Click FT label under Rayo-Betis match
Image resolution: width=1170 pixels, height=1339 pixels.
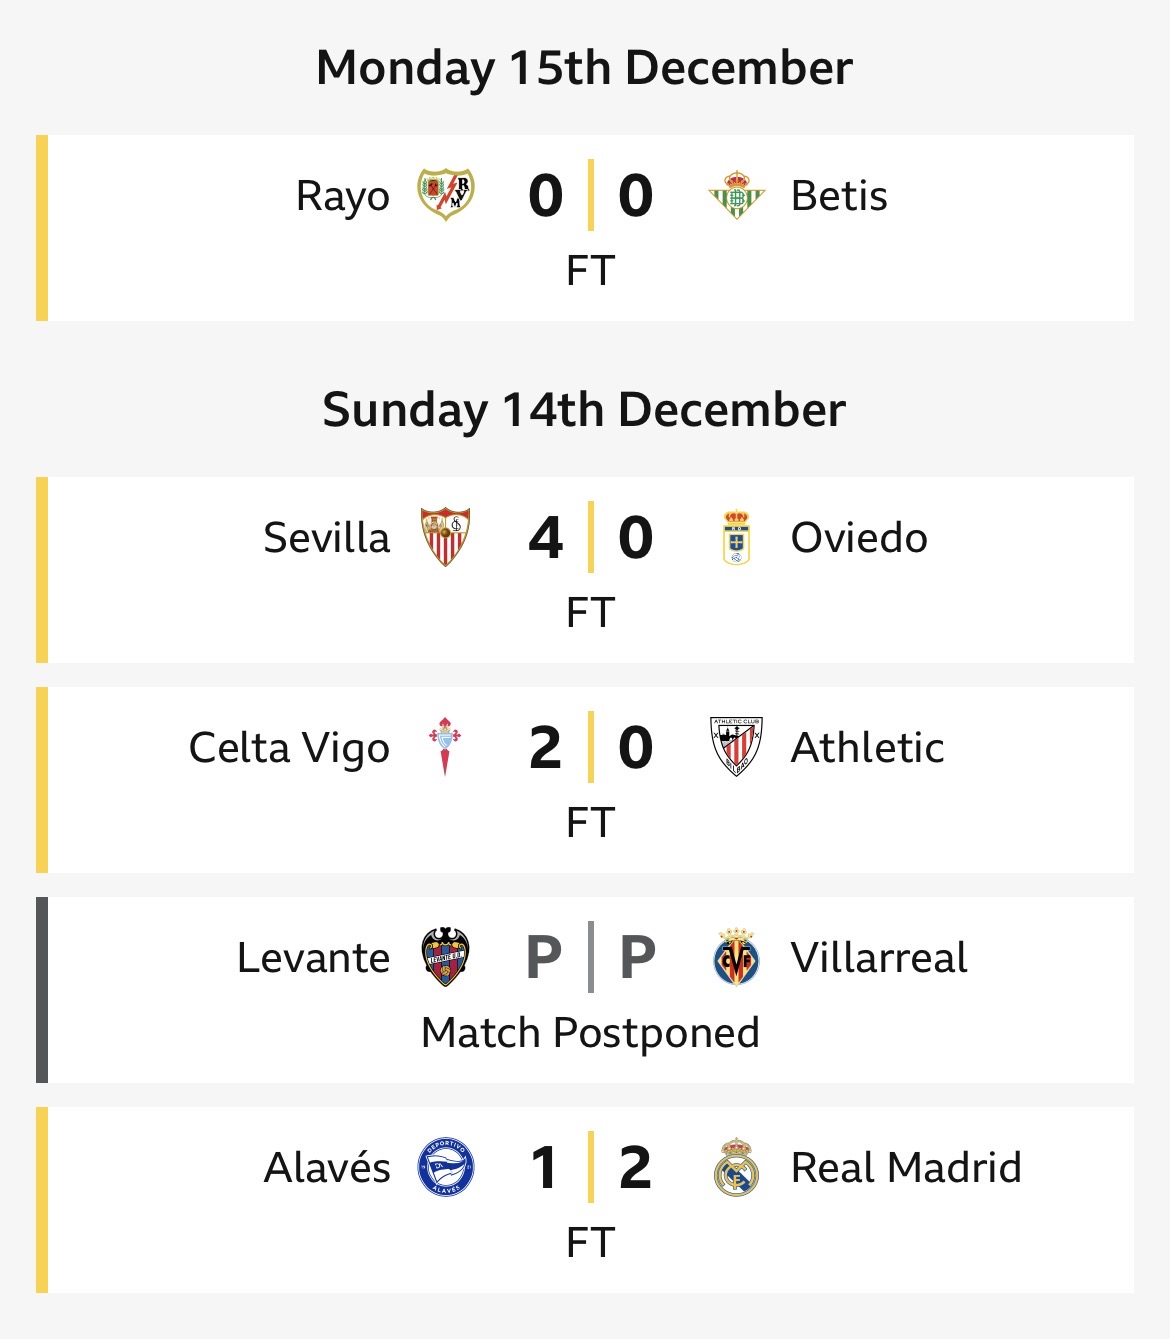pyautogui.click(x=590, y=270)
